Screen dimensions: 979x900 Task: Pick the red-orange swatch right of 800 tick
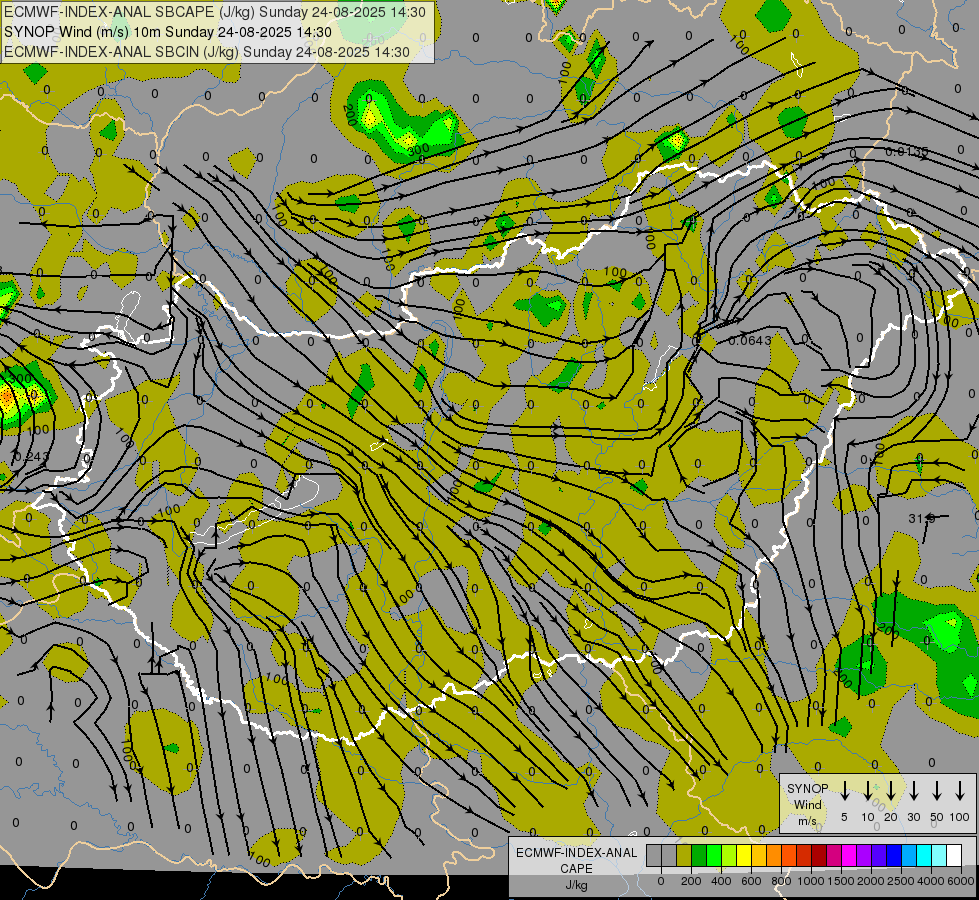[790, 856]
